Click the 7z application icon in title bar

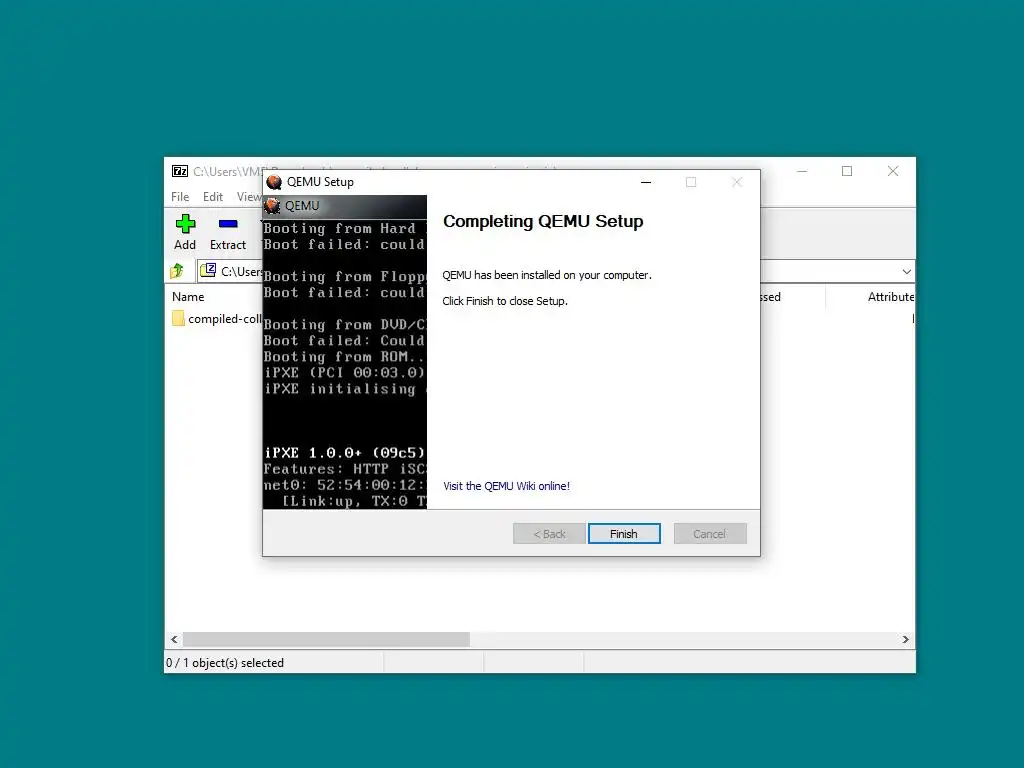pos(180,171)
